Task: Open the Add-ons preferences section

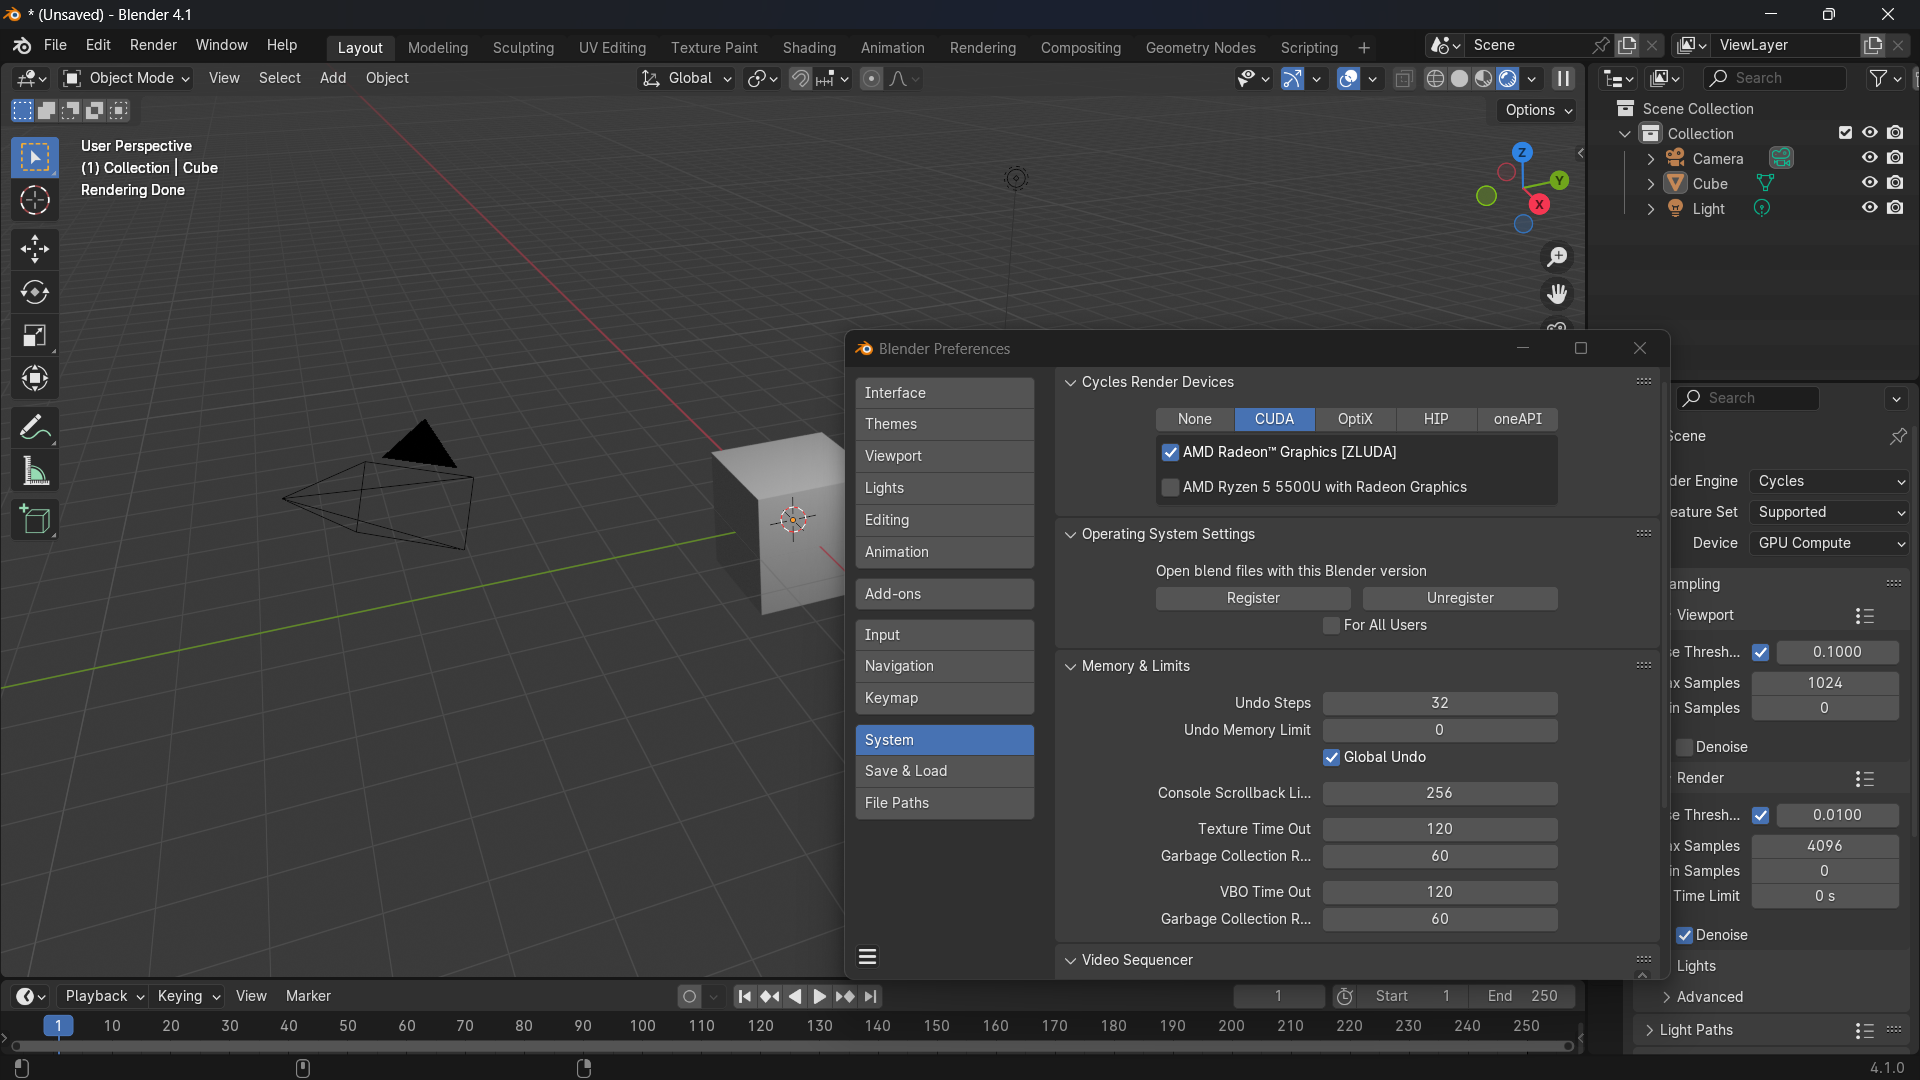Action: click(x=944, y=594)
